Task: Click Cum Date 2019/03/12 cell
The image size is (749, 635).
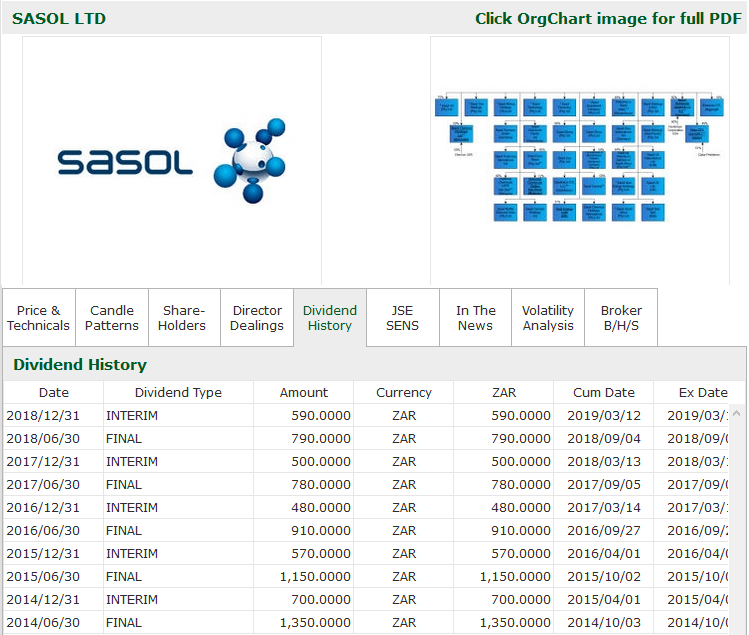Action: (x=604, y=415)
